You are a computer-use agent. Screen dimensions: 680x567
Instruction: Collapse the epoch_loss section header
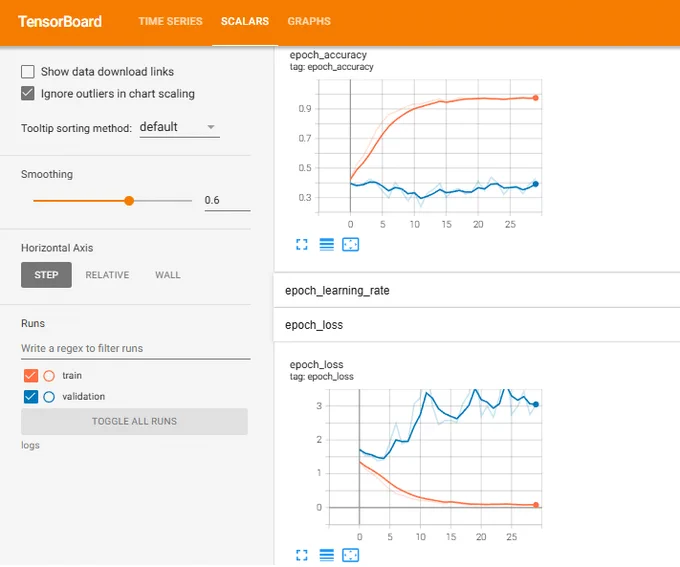(x=477, y=325)
